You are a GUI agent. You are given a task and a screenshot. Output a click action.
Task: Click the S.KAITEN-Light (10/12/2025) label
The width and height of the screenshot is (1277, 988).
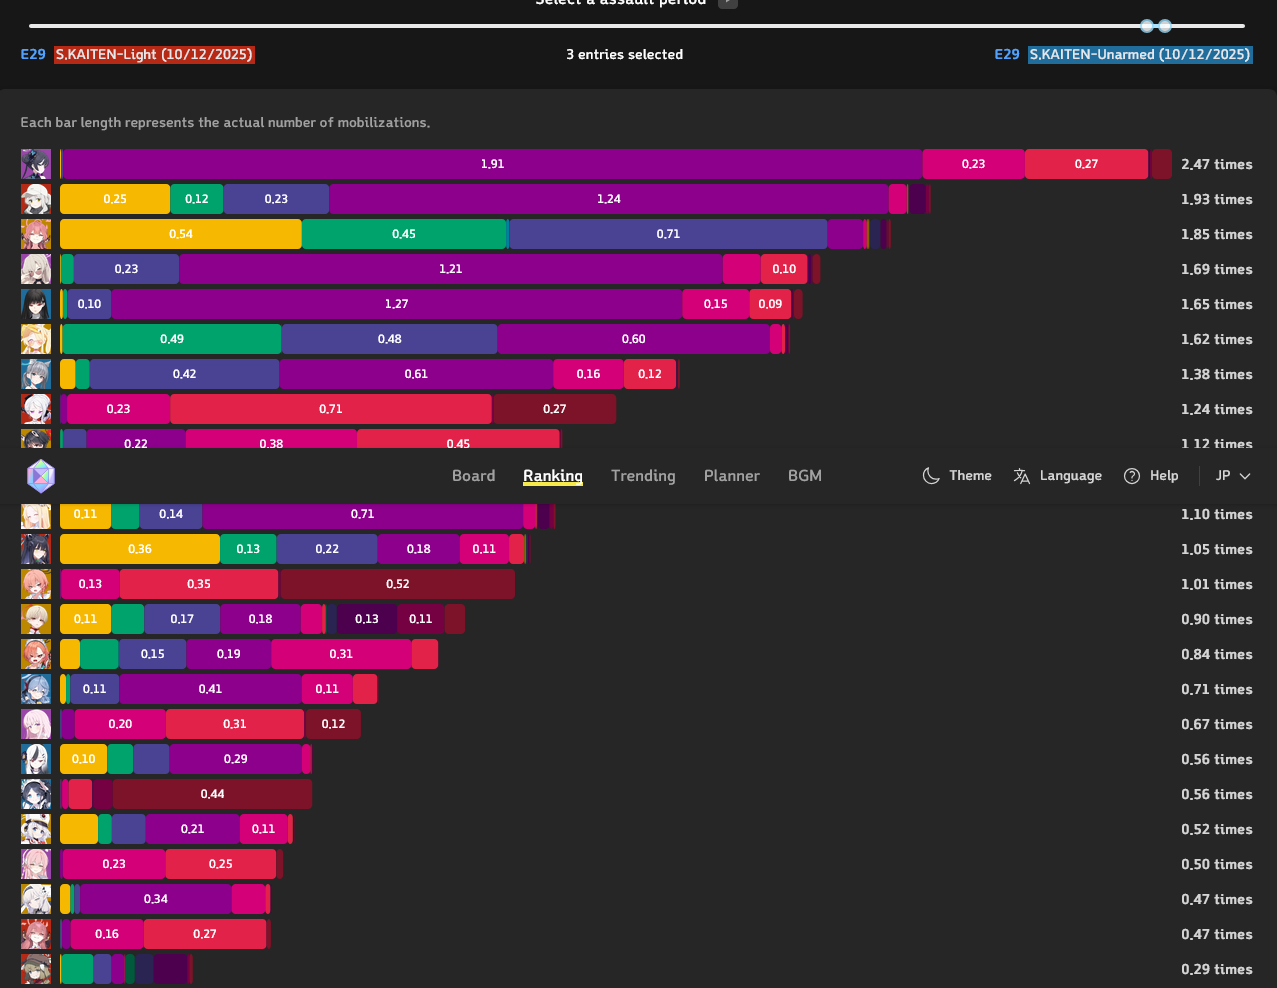pyautogui.click(x=154, y=54)
